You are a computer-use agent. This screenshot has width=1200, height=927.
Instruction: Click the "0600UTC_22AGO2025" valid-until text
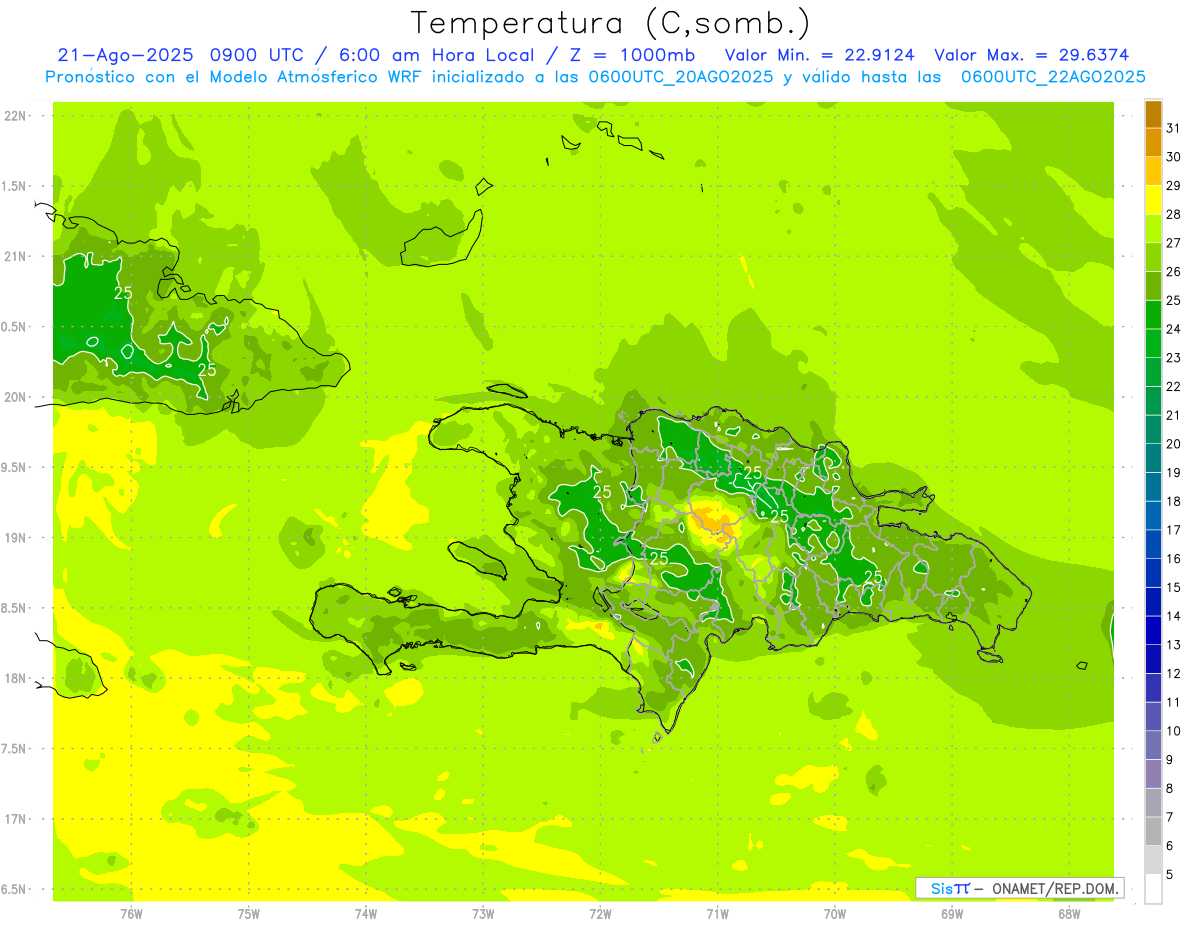pyautogui.click(x=1053, y=77)
